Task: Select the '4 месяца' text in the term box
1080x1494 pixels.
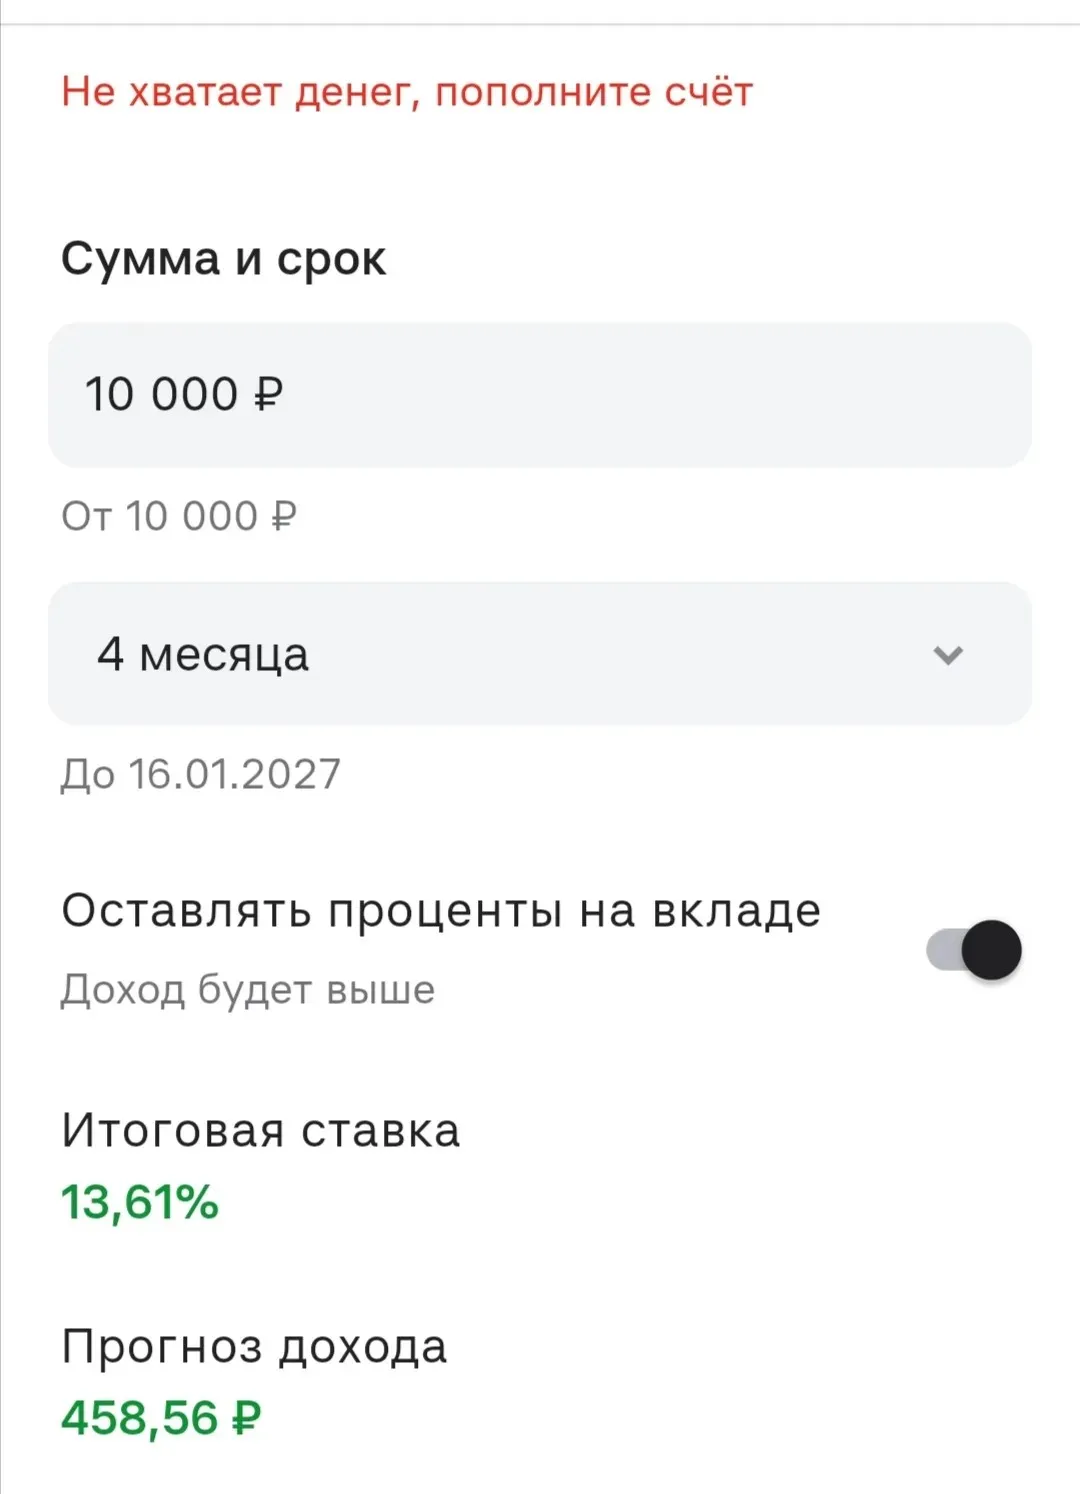Action: coord(203,655)
